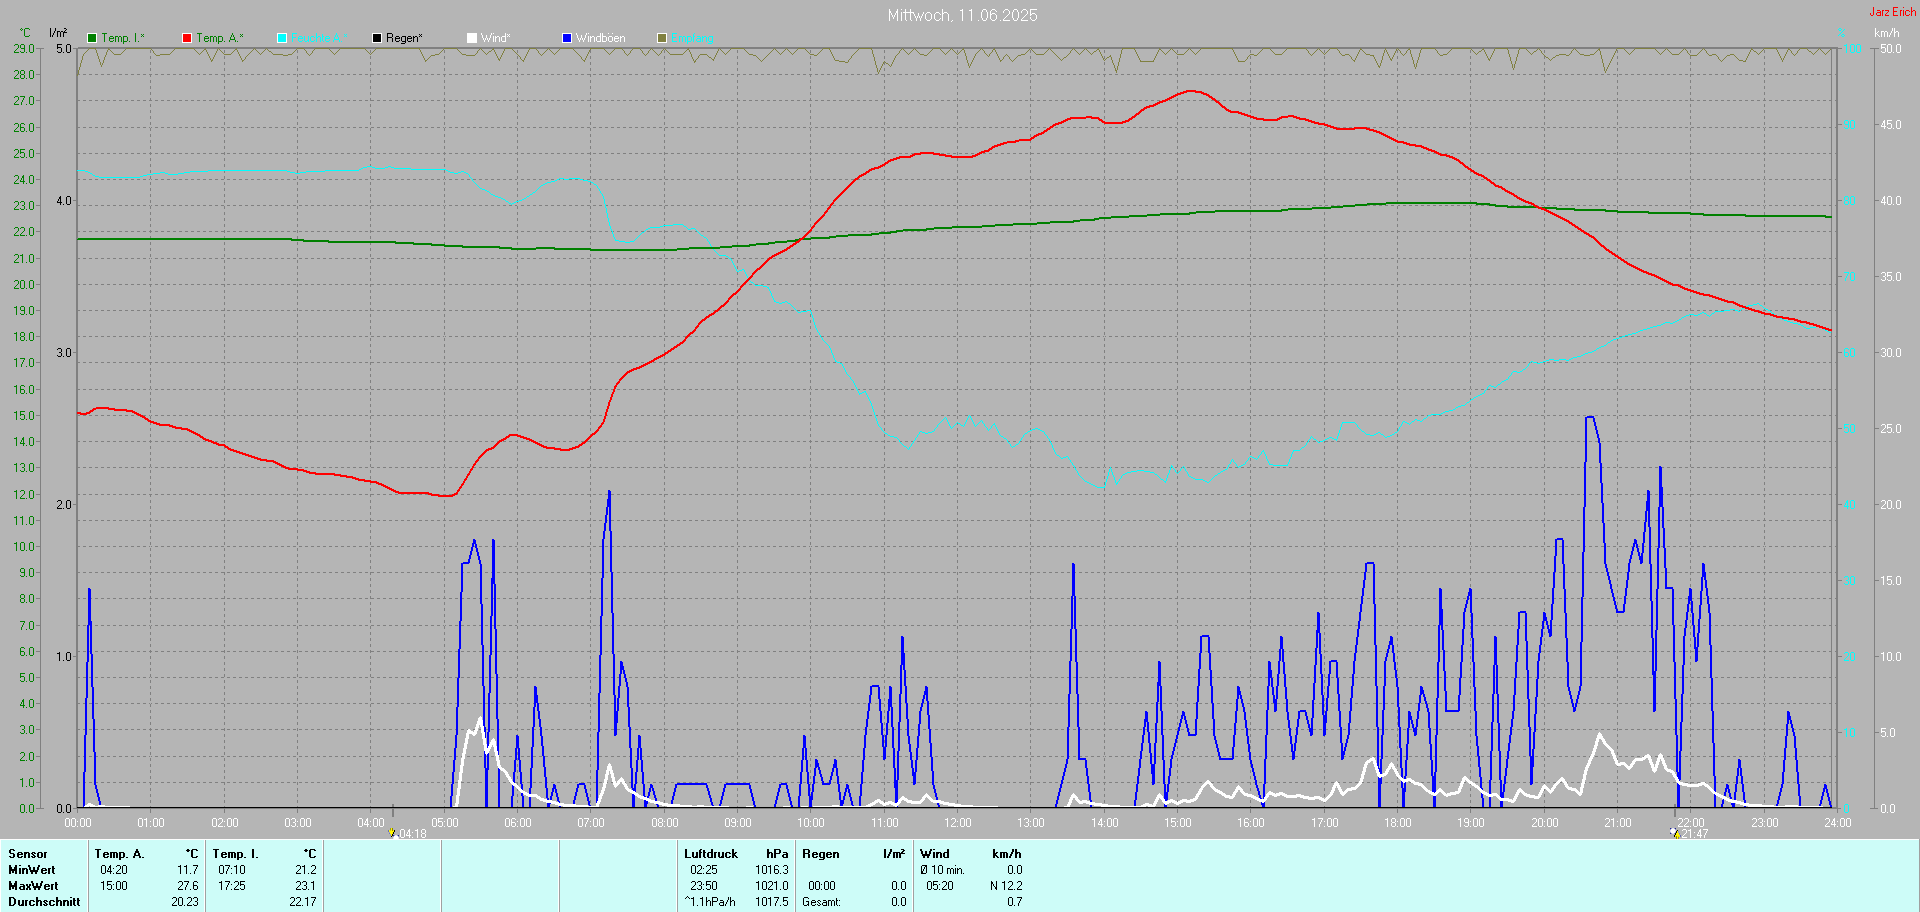
Task: Click the 06:00 tick on the time axis
Action: point(518,823)
